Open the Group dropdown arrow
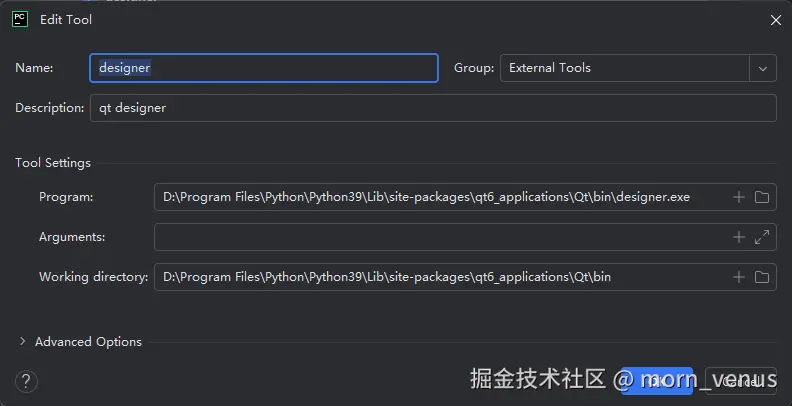Image resolution: width=792 pixels, height=406 pixels. 763,68
